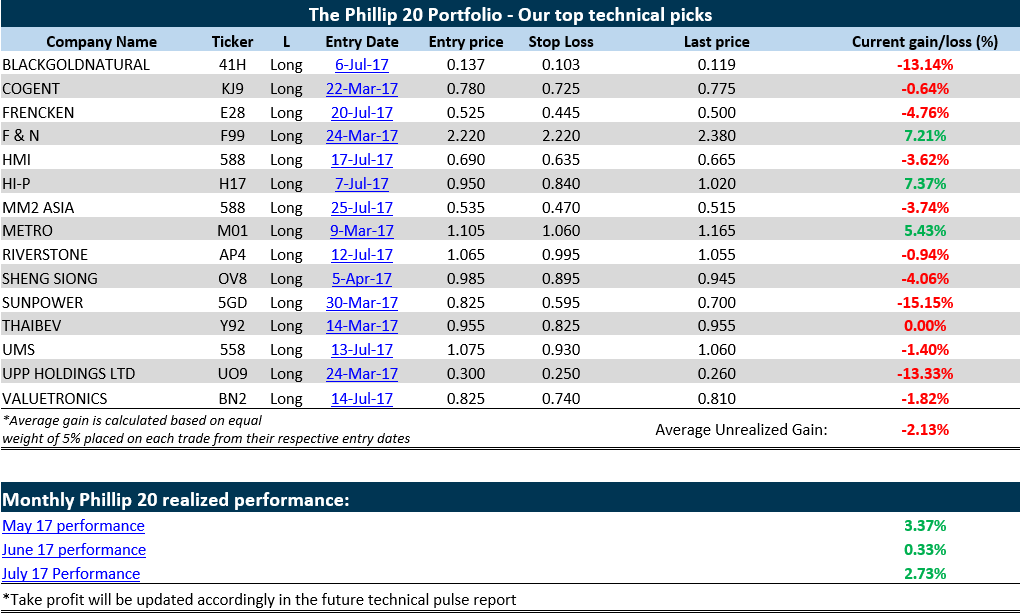This screenshot has height=616, width=1022.
Task: Select the Current gain/loss (%) header
Action: coord(925,42)
